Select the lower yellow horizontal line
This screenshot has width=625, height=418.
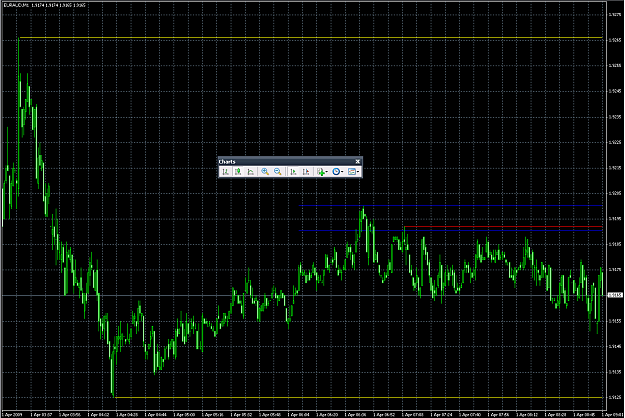coord(358,397)
